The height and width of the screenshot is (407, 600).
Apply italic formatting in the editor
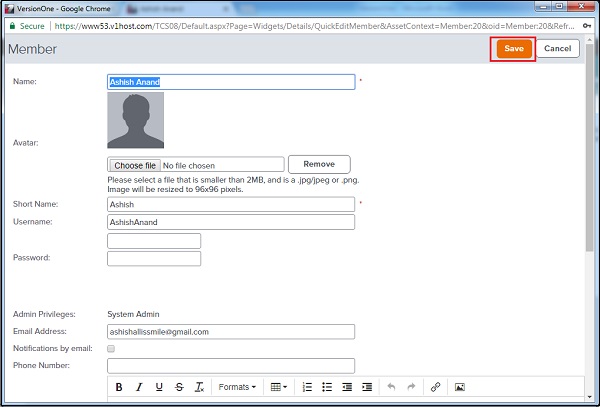(139, 387)
